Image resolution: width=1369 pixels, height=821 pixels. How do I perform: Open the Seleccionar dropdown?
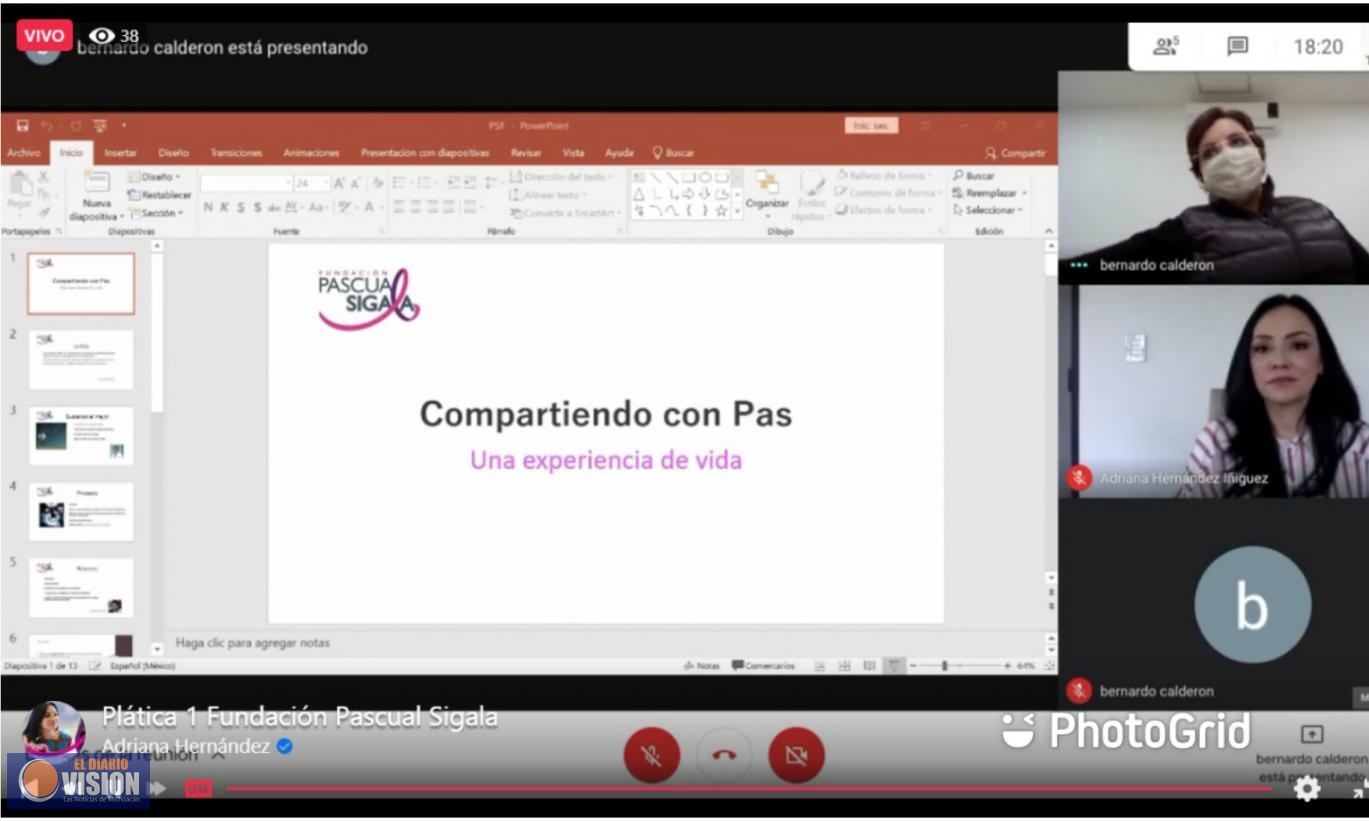click(x=988, y=210)
